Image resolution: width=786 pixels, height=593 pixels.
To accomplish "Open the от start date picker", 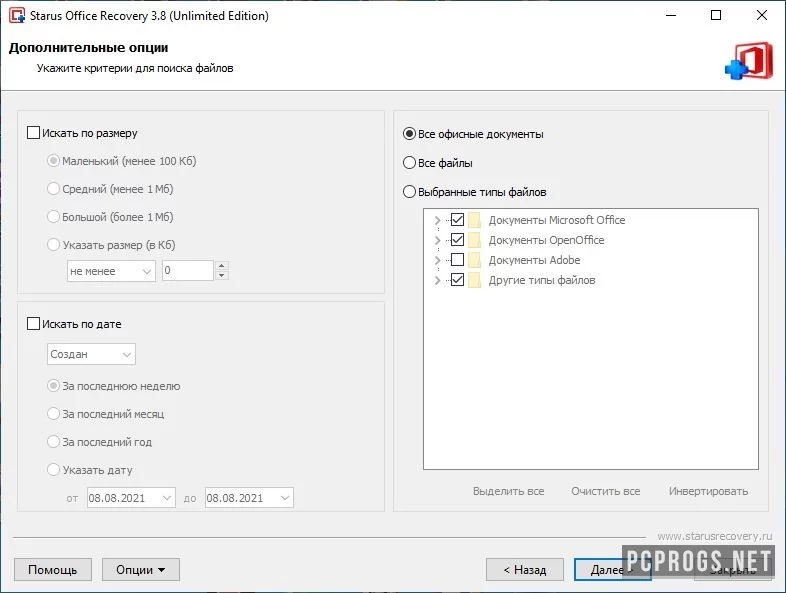I will click(131, 498).
